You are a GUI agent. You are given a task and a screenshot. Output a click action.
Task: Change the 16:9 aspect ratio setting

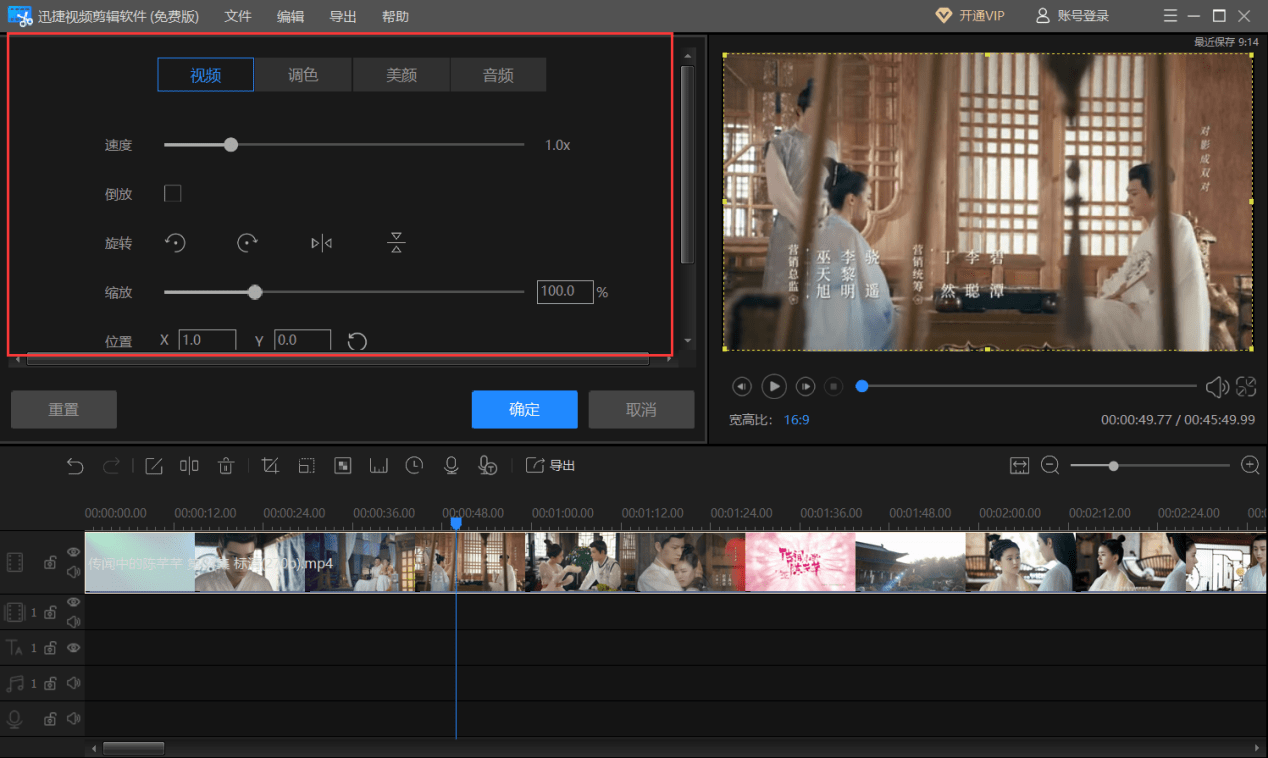(797, 420)
